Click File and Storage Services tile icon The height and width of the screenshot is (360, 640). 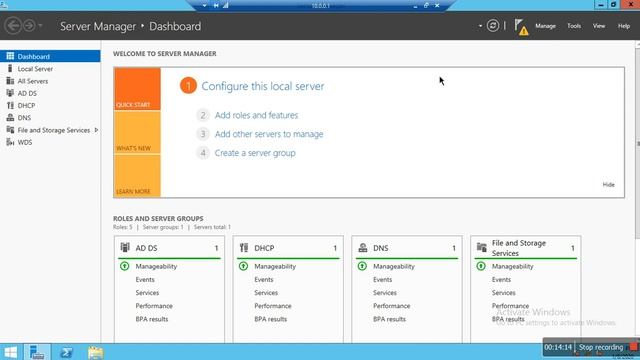(481, 247)
